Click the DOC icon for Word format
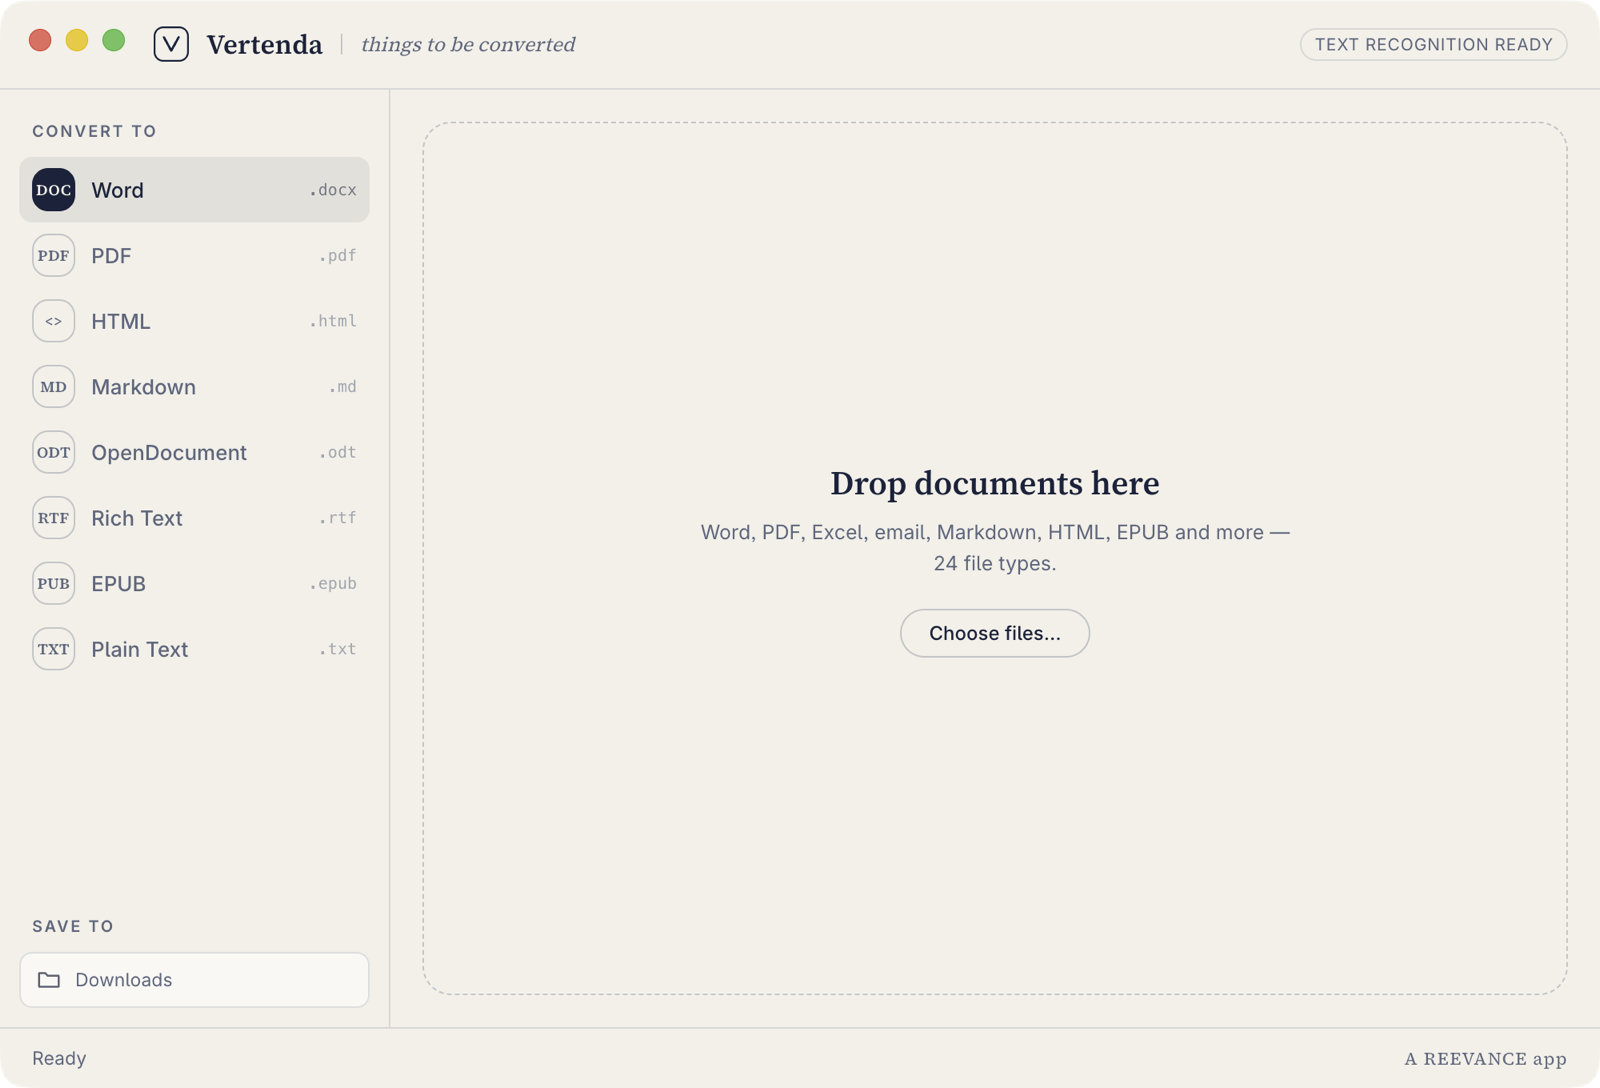The height and width of the screenshot is (1088, 1600). click(x=53, y=190)
